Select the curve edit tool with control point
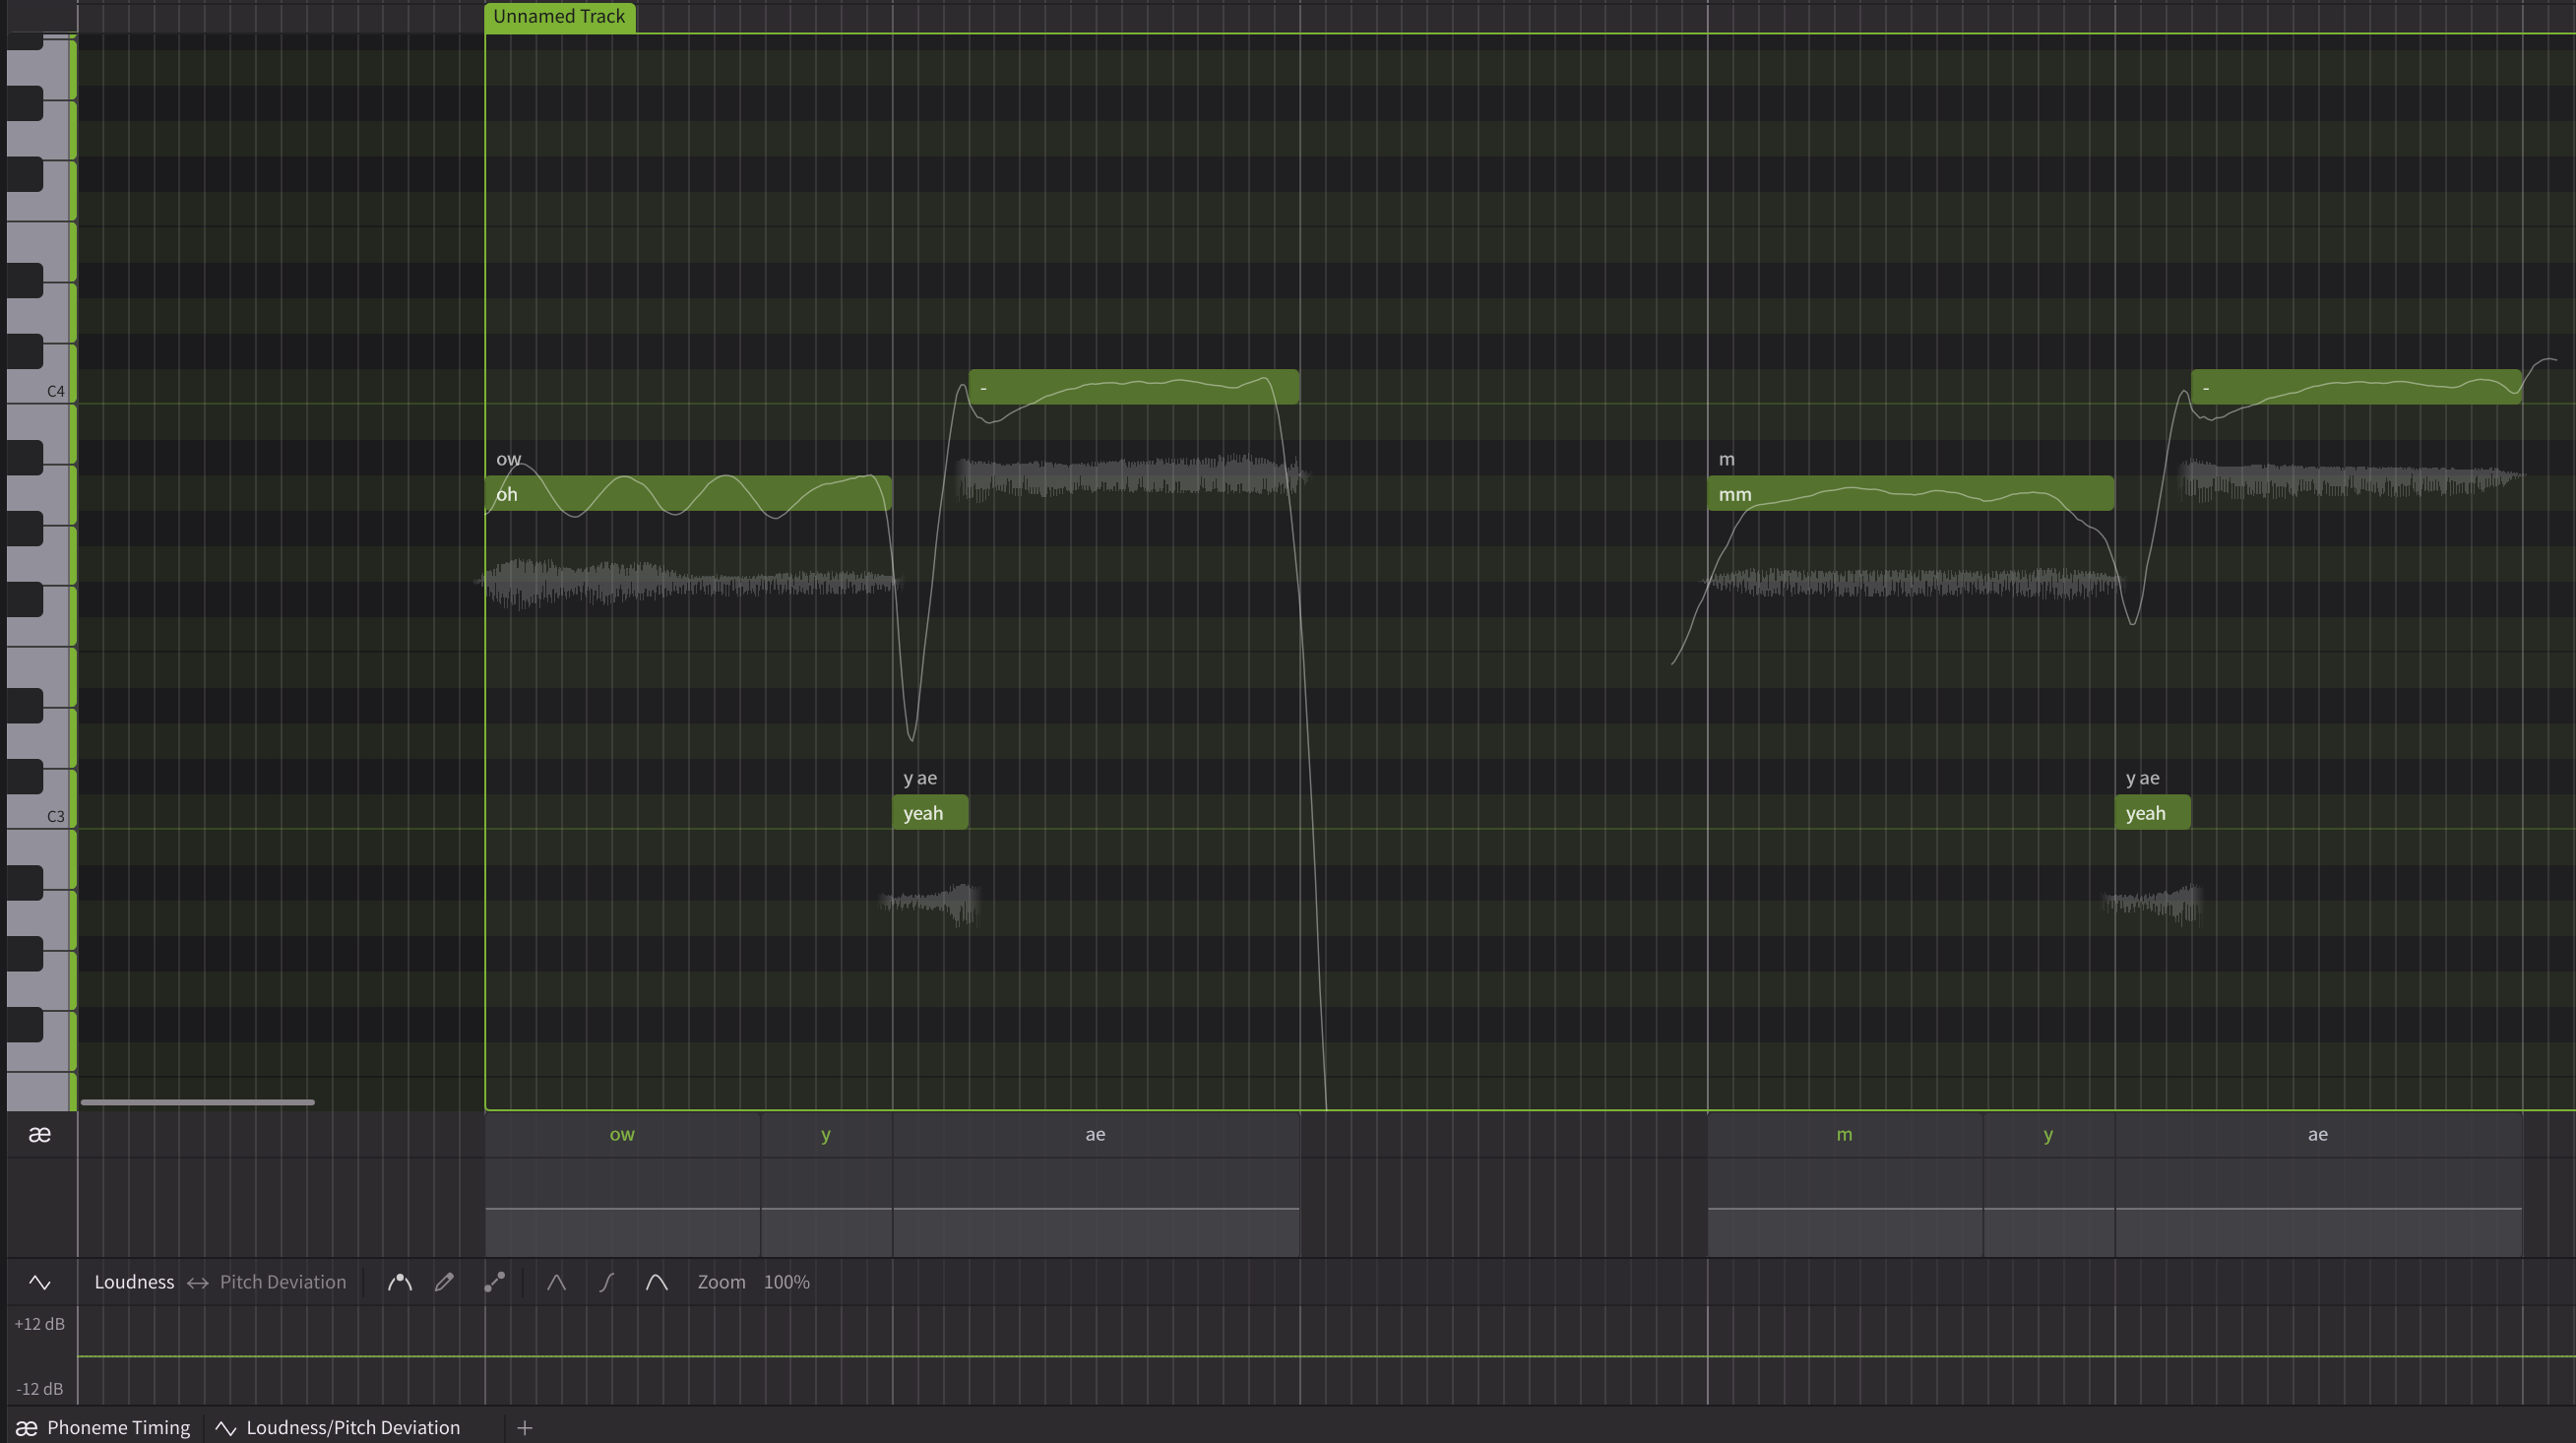2576x1443 pixels. [400, 1282]
